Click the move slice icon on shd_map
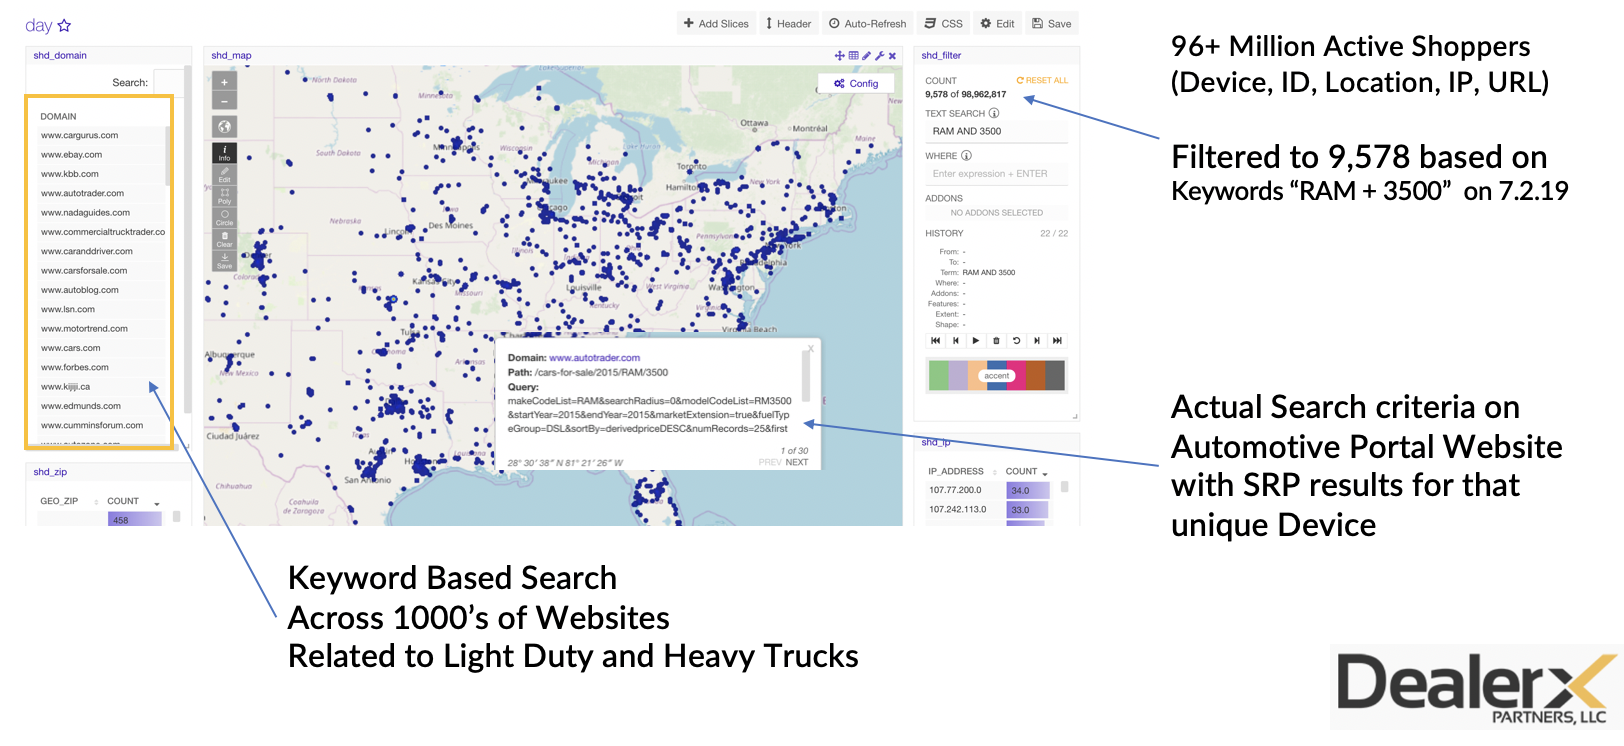1624x746 pixels. [840, 56]
